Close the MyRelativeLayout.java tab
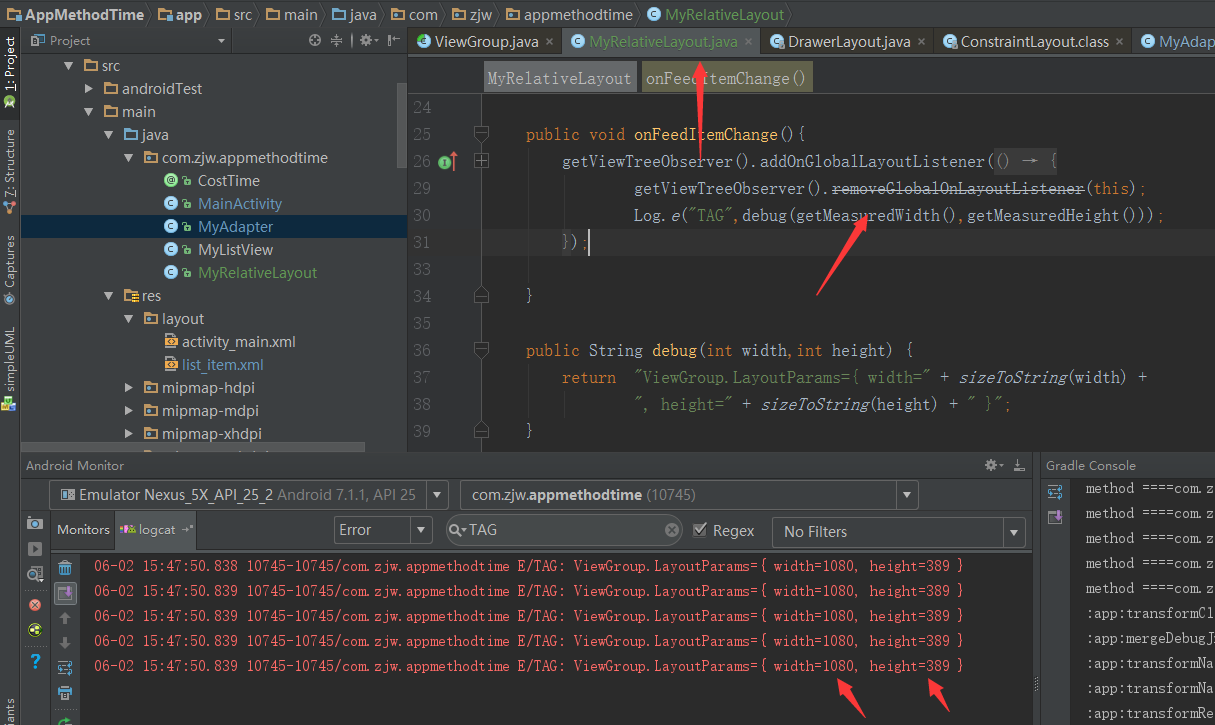The height and width of the screenshot is (725, 1215). tap(748, 42)
